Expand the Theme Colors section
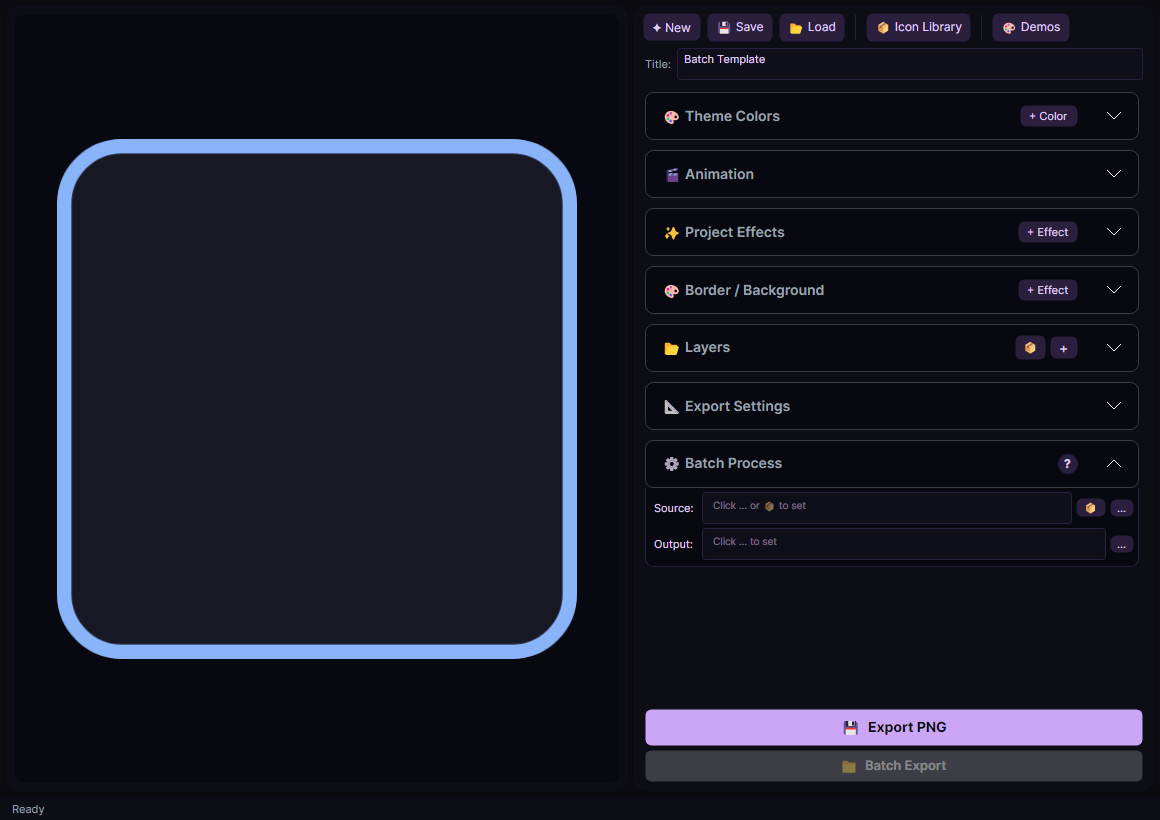The width and height of the screenshot is (1160, 820). [1114, 116]
